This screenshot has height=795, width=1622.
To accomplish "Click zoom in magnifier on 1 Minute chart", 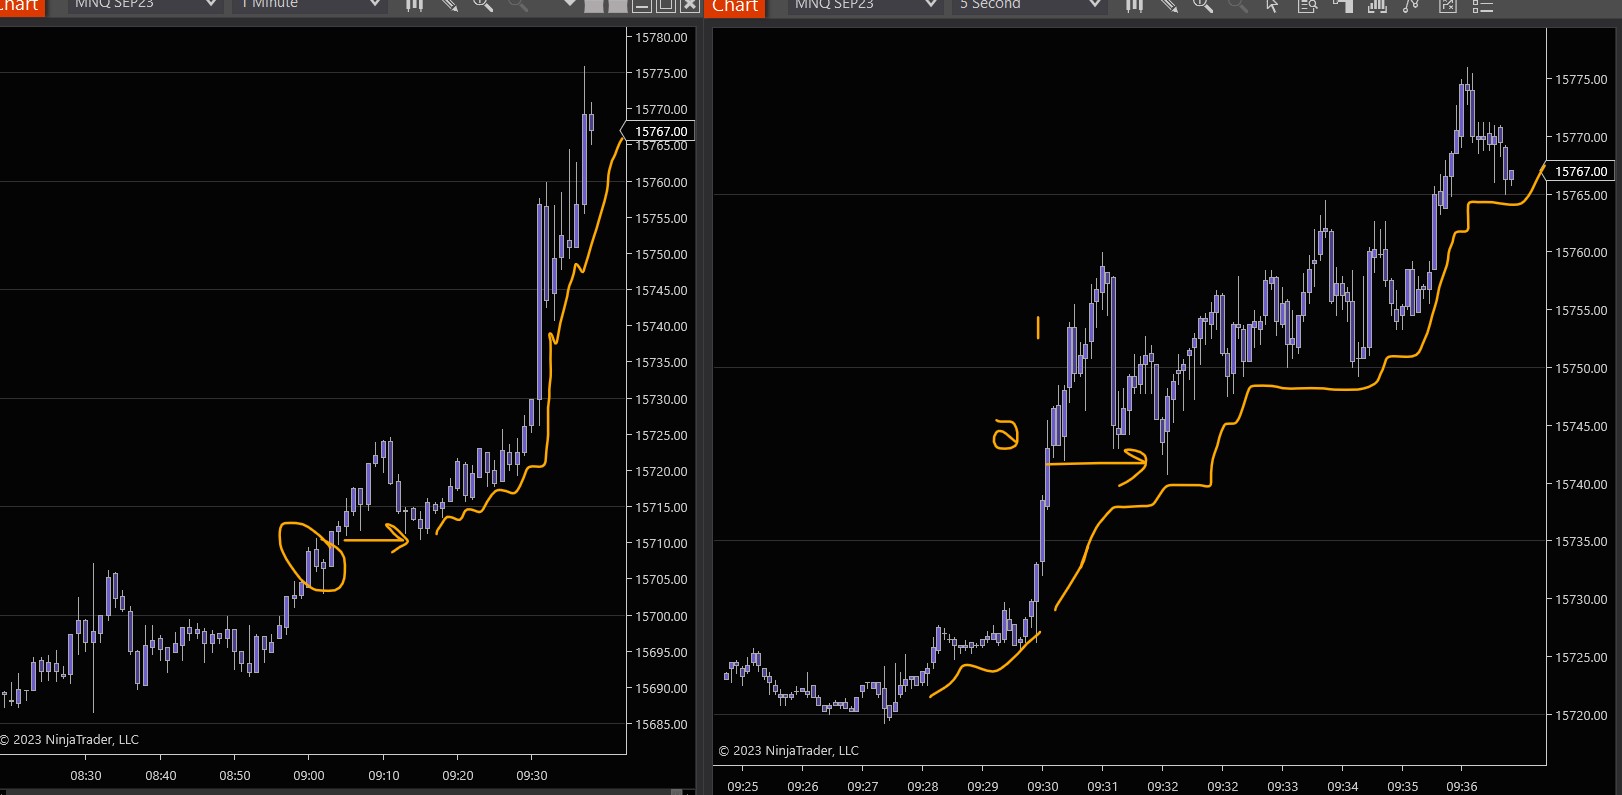I will (x=483, y=5).
